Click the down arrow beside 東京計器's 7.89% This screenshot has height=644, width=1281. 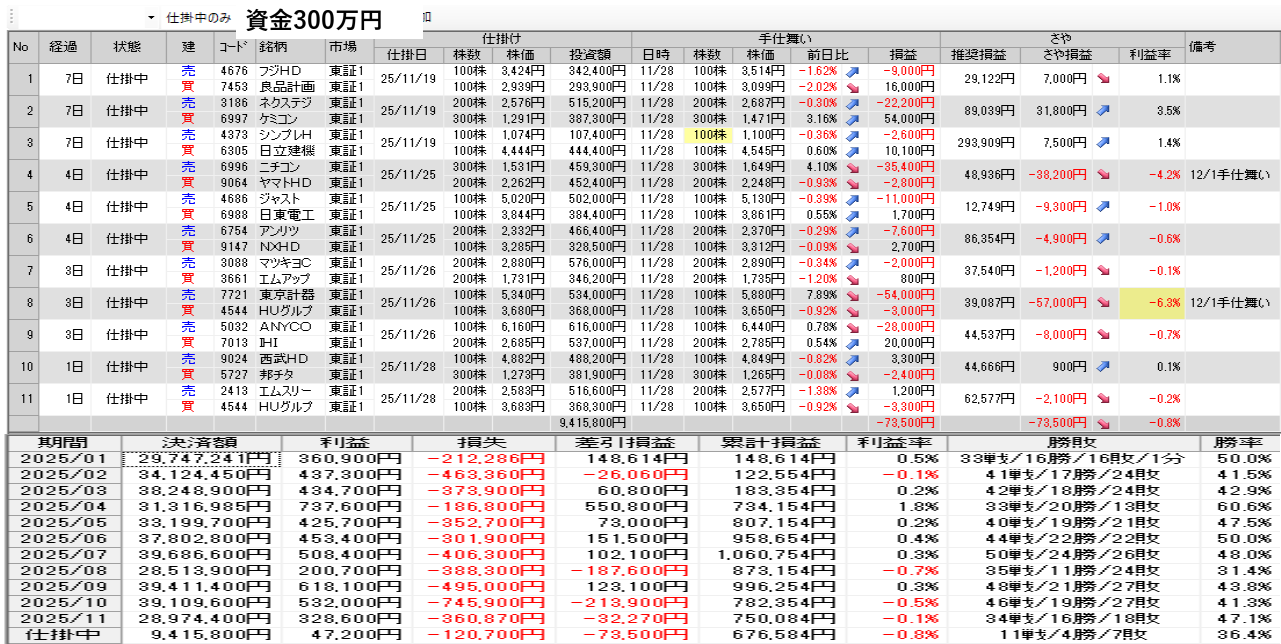[853, 295]
